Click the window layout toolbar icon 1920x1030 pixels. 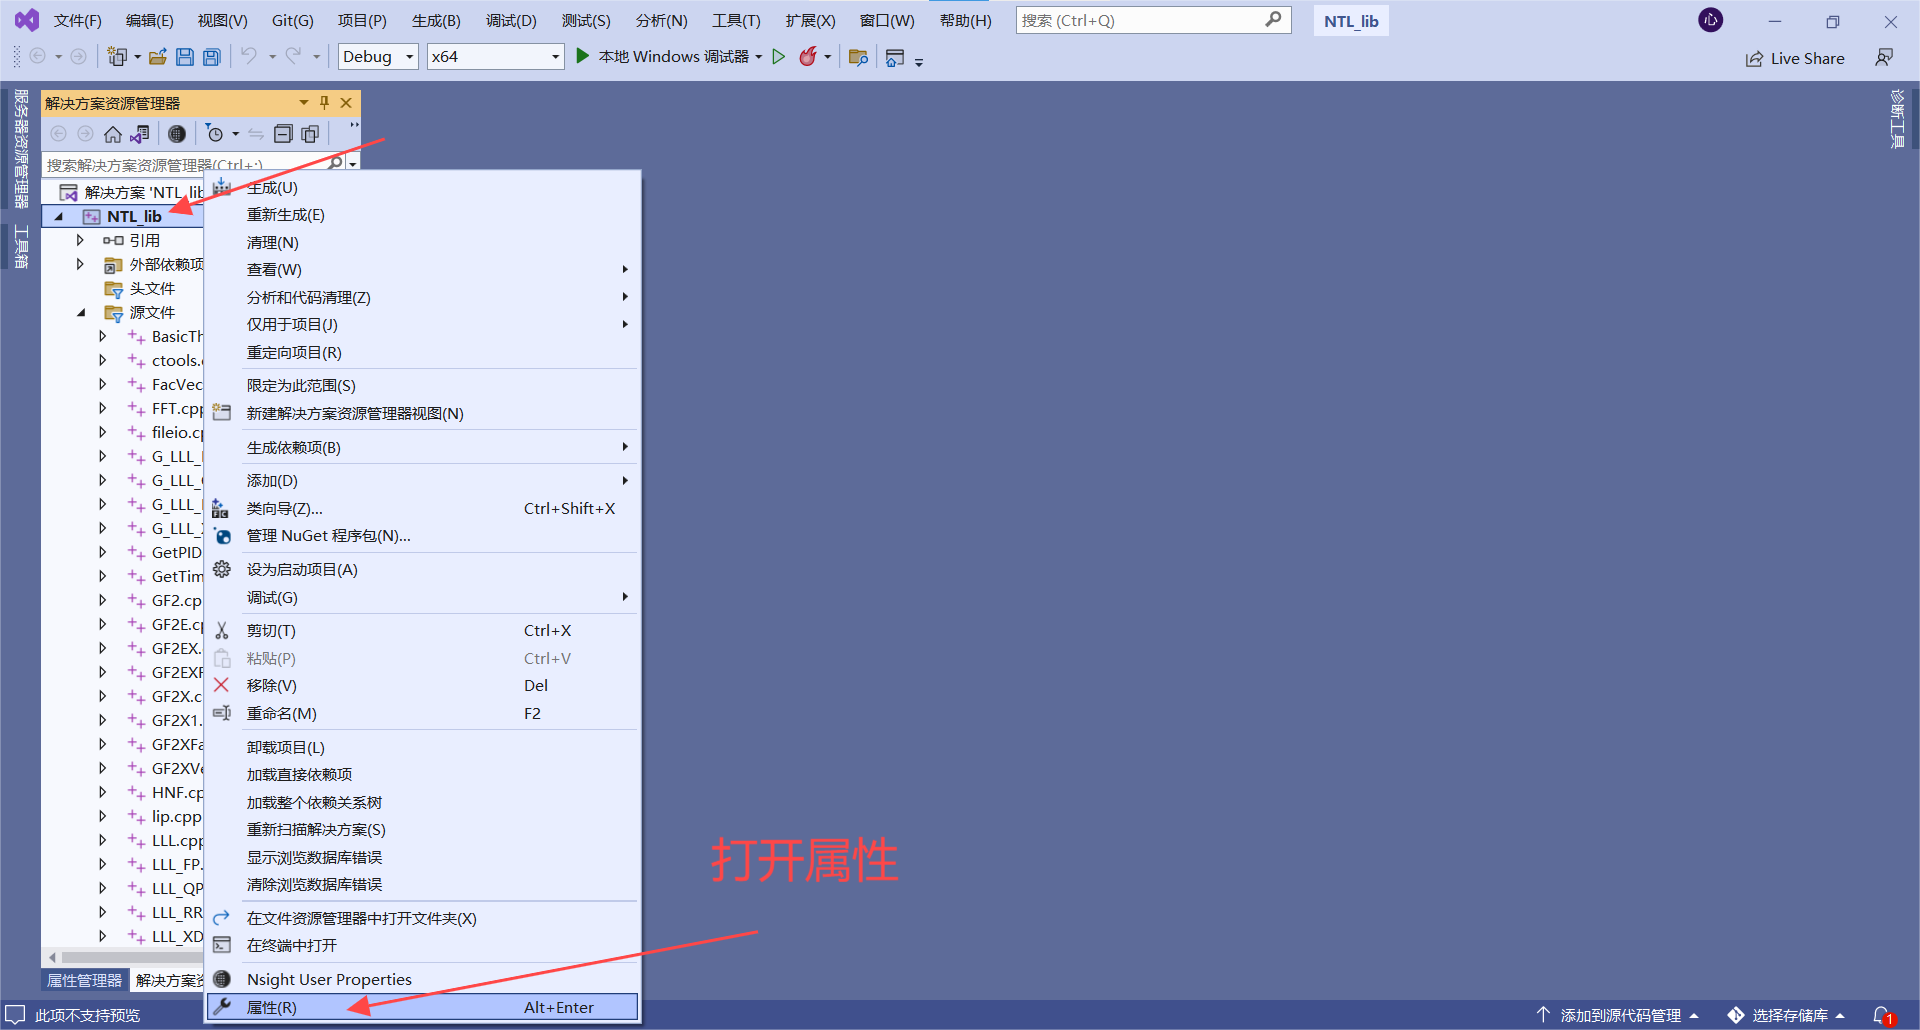895,58
